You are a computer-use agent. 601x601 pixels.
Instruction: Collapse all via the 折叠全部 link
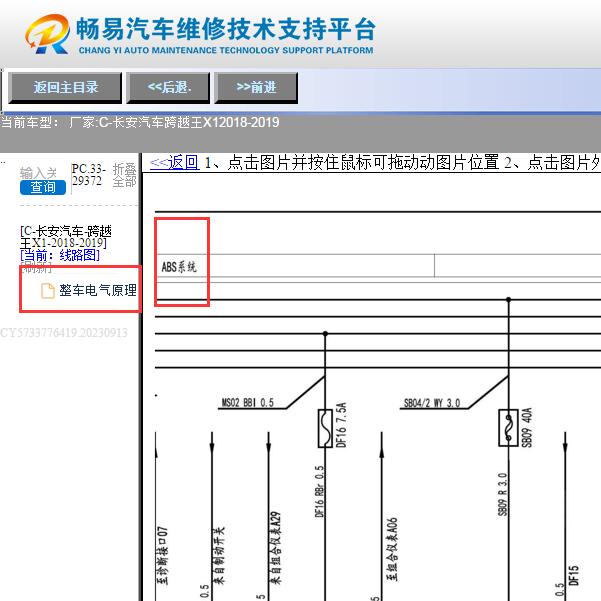click(x=125, y=175)
